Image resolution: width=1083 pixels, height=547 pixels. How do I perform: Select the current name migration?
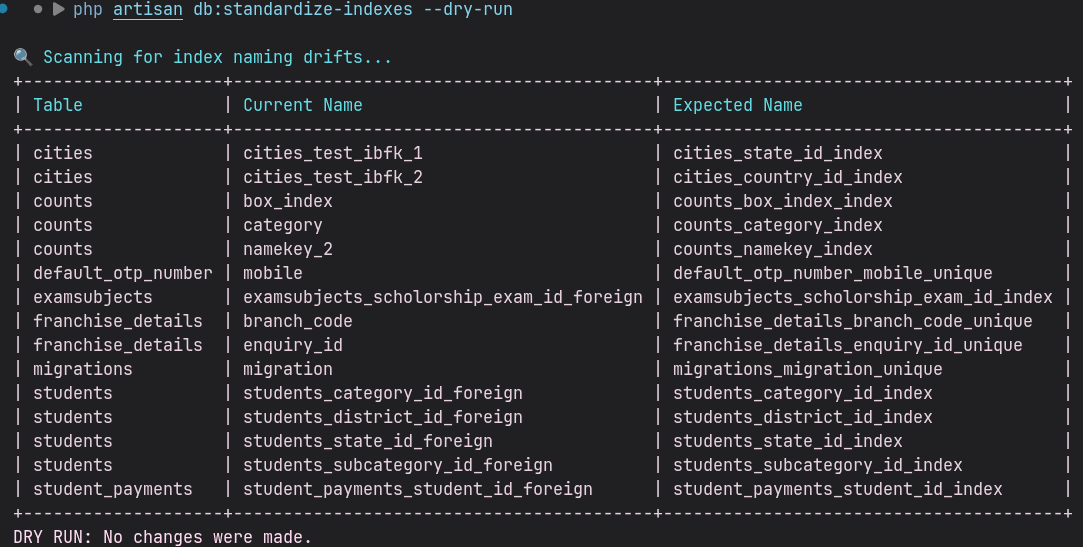[x=288, y=370]
